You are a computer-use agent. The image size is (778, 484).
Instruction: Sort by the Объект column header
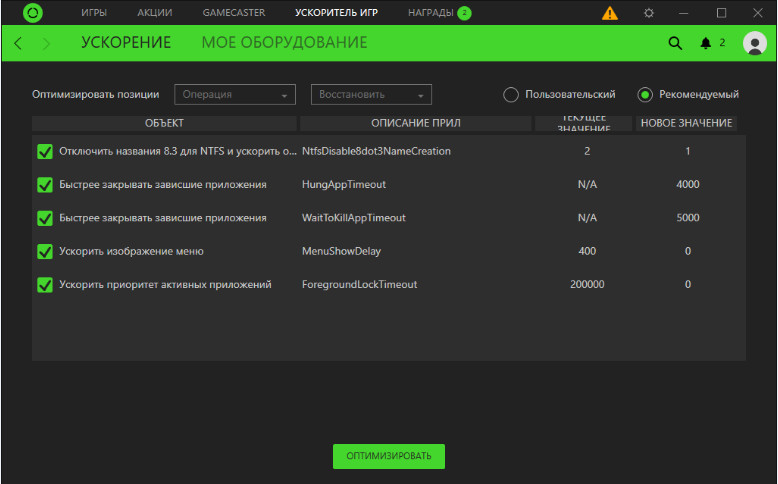[164, 123]
